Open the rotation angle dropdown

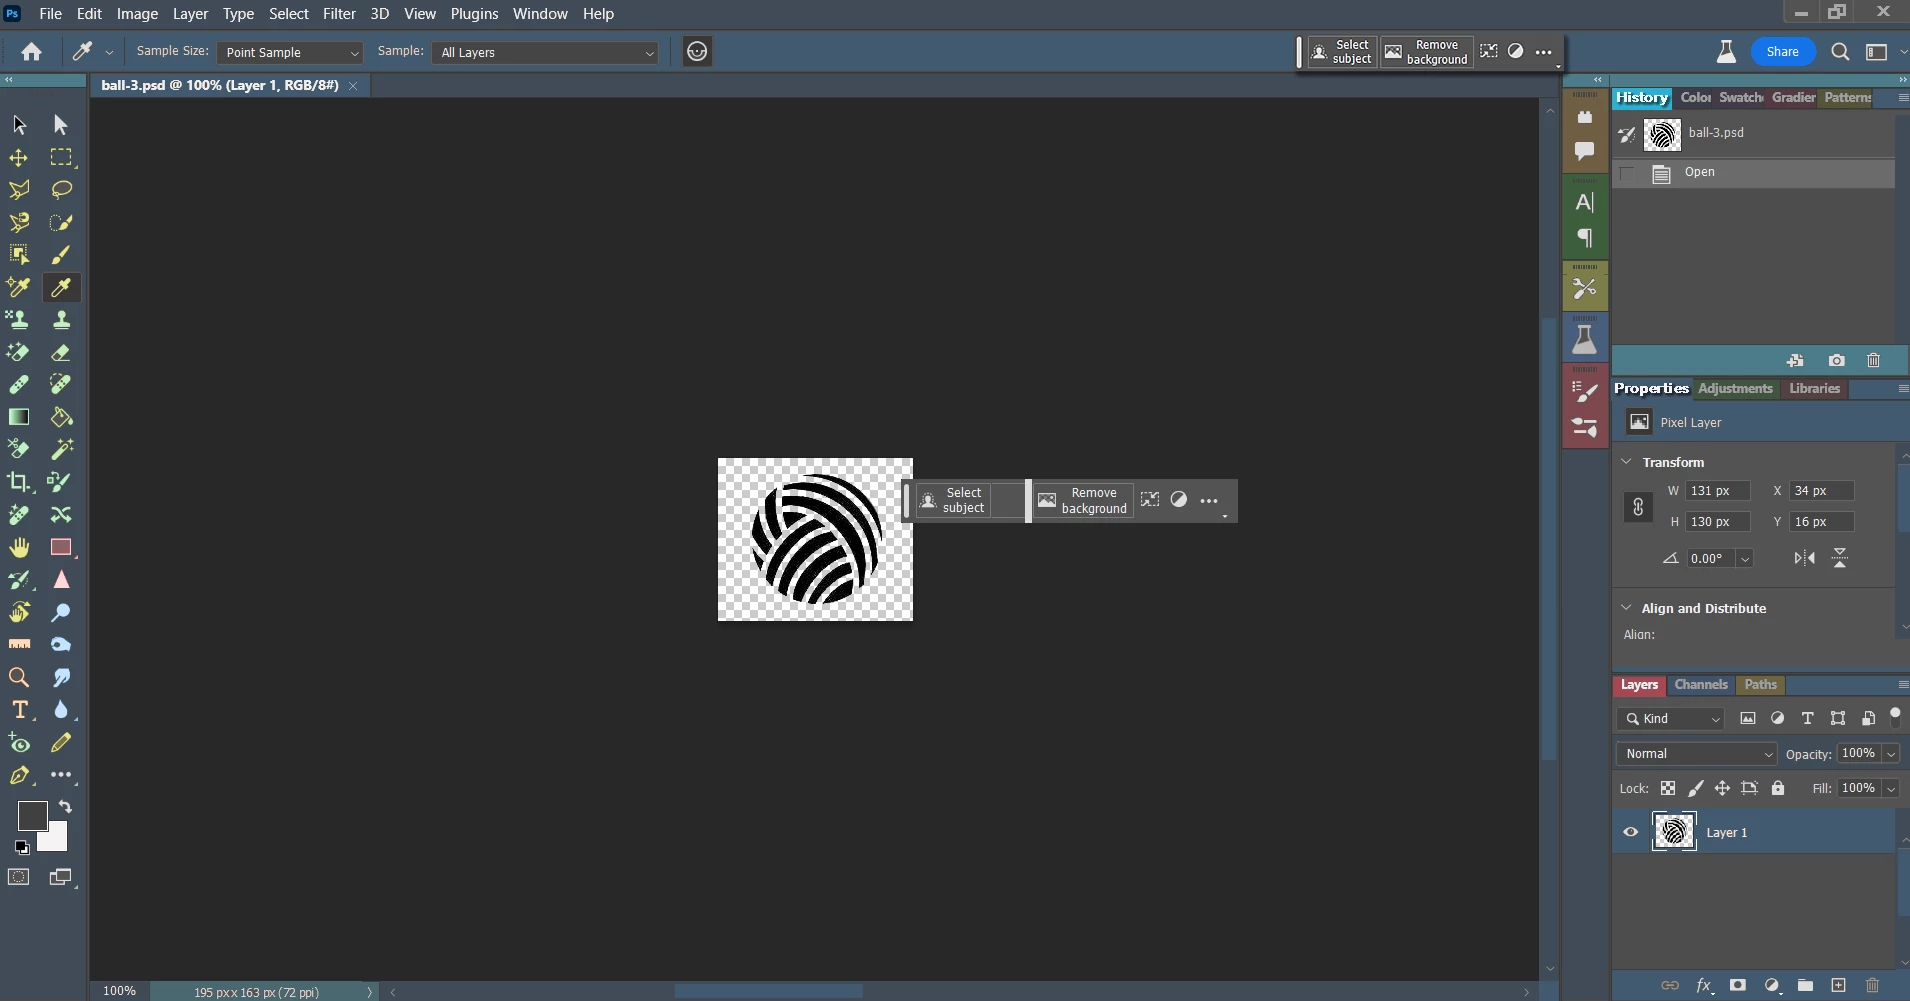tap(1745, 559)
